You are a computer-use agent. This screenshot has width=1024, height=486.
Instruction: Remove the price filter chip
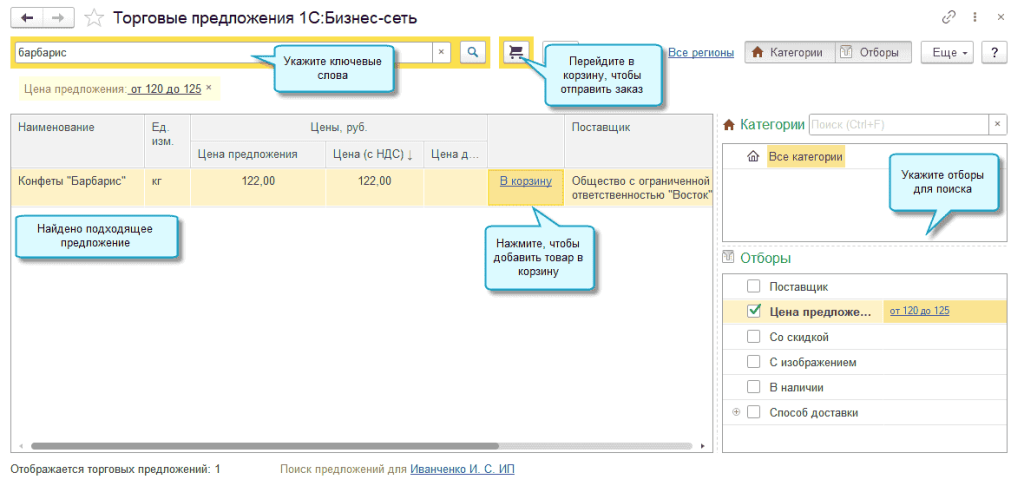(x=209, y=88)
